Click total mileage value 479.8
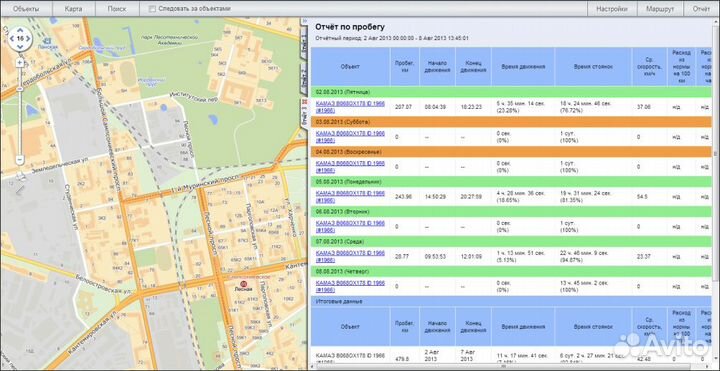The image size is (720, 371). pyautogui.click(x=402, y=360)
